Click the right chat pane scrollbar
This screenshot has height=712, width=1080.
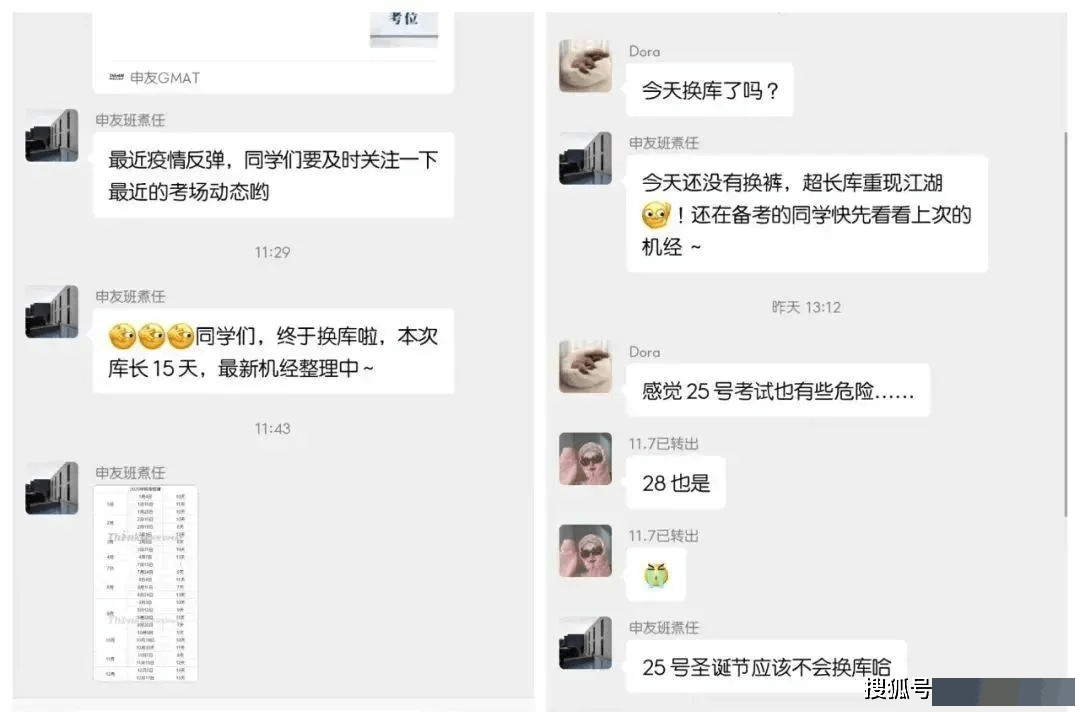tap(1066, 324)
